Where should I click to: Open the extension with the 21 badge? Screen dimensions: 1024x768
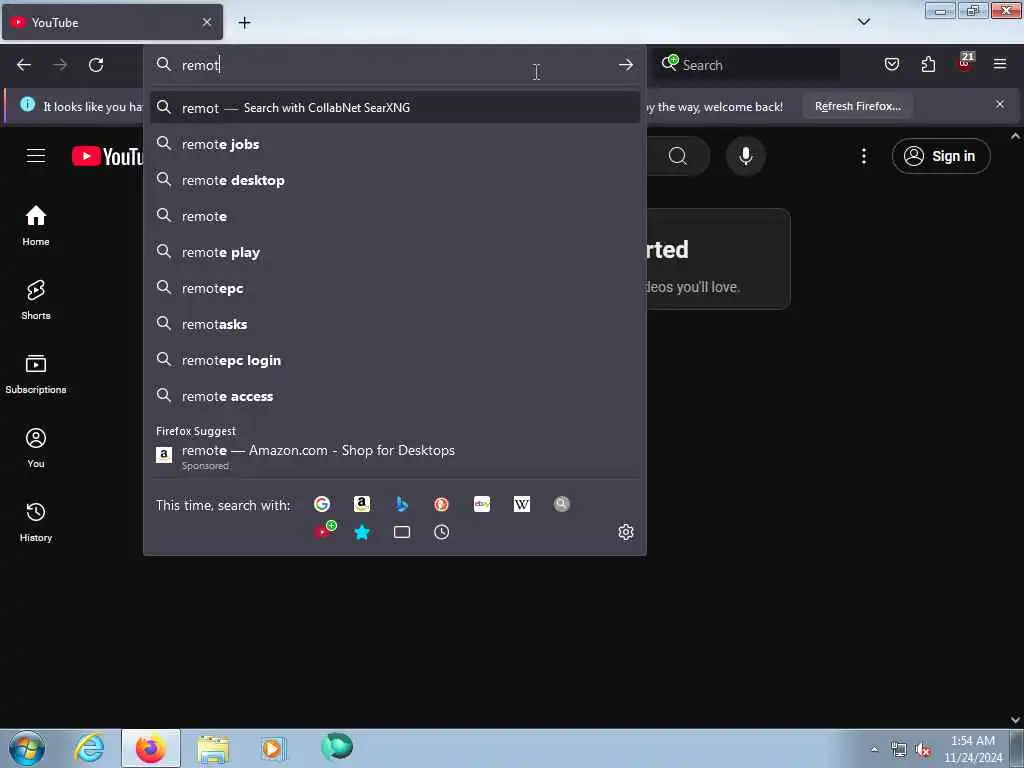coord(965,63)
